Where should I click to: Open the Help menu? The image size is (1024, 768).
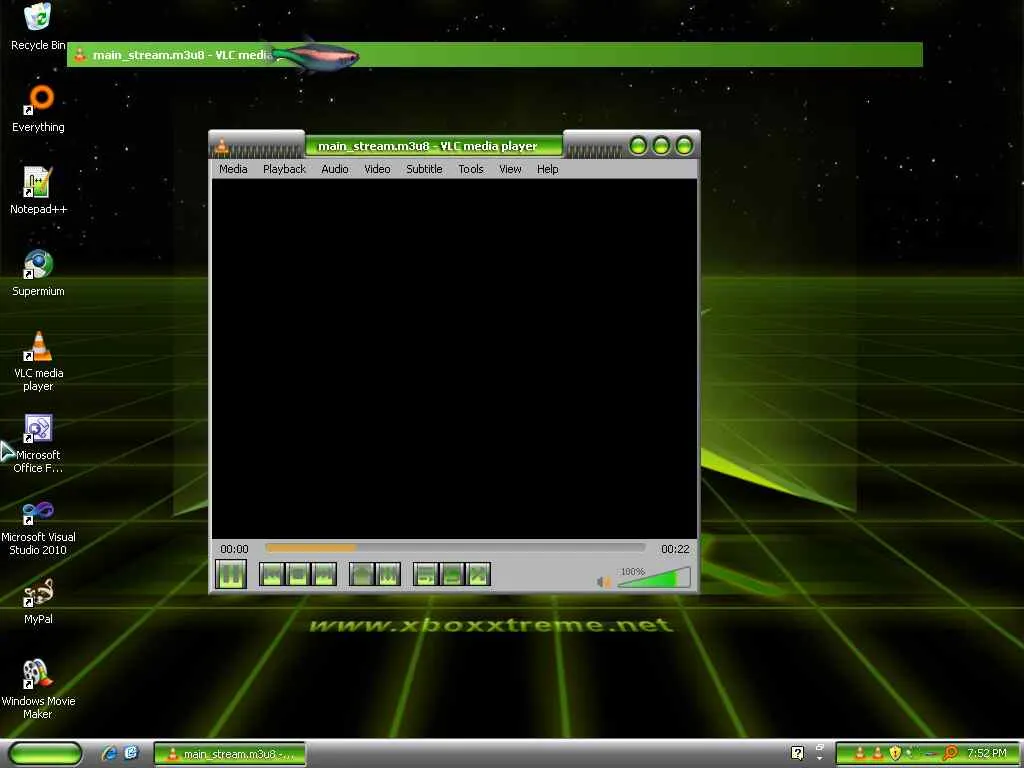pos(548,169)
